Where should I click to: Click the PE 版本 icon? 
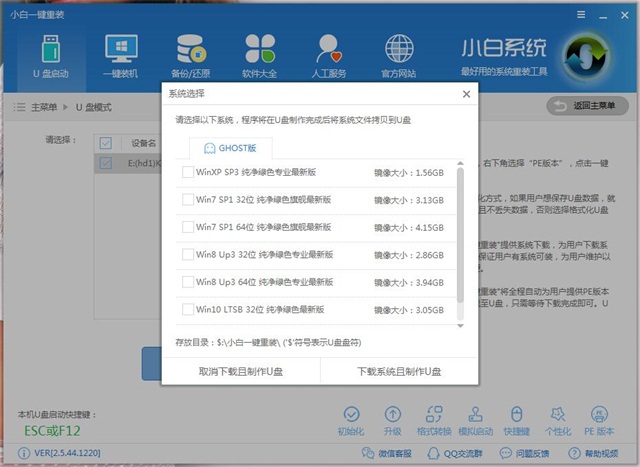click(x=599, y=414)
